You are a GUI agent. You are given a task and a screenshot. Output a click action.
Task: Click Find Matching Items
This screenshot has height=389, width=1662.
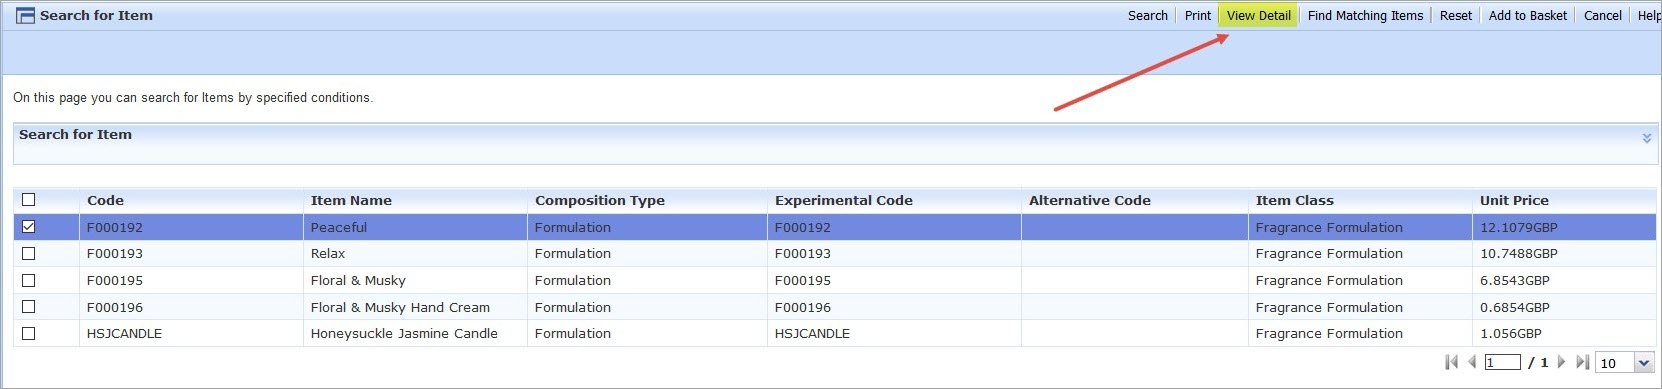1365,15
